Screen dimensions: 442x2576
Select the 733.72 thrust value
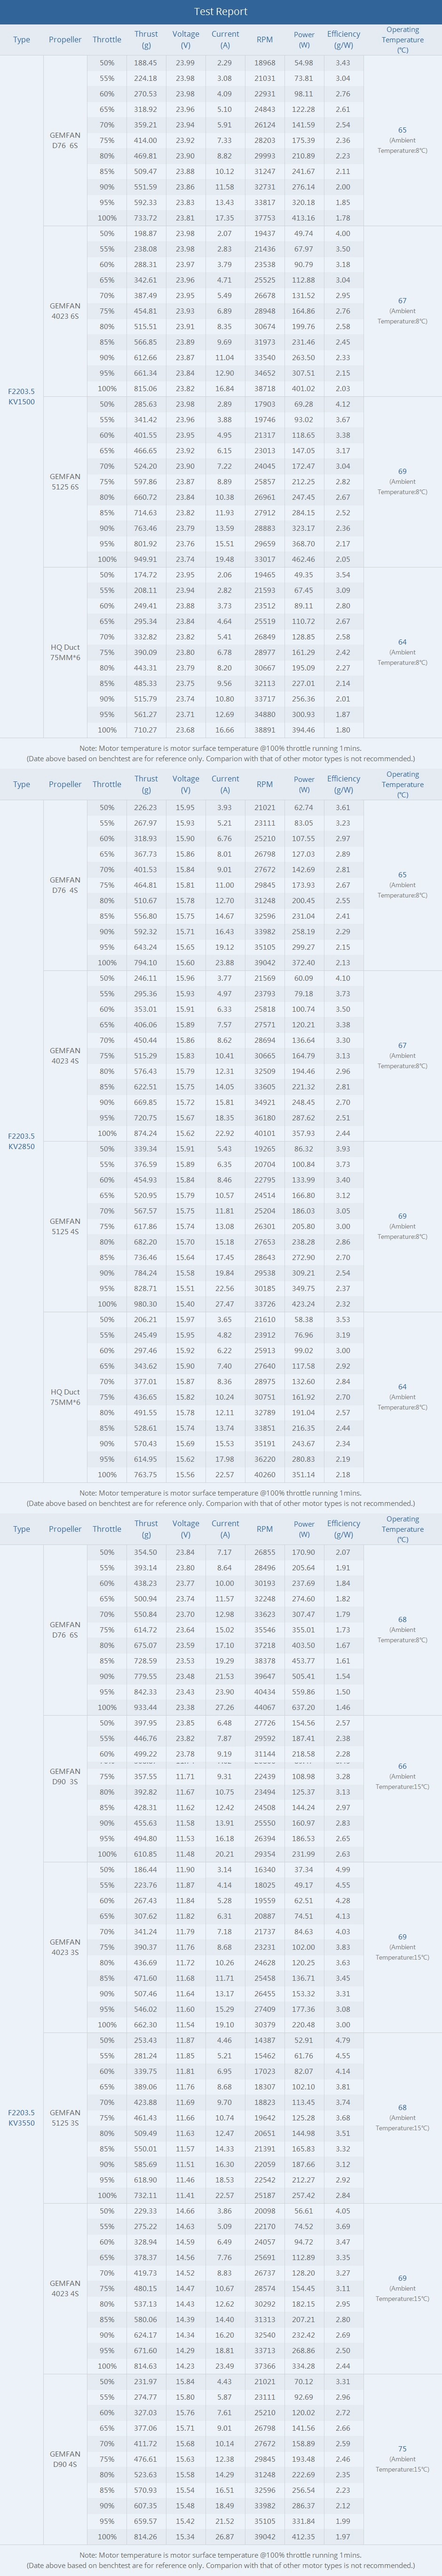click(146, 218)
